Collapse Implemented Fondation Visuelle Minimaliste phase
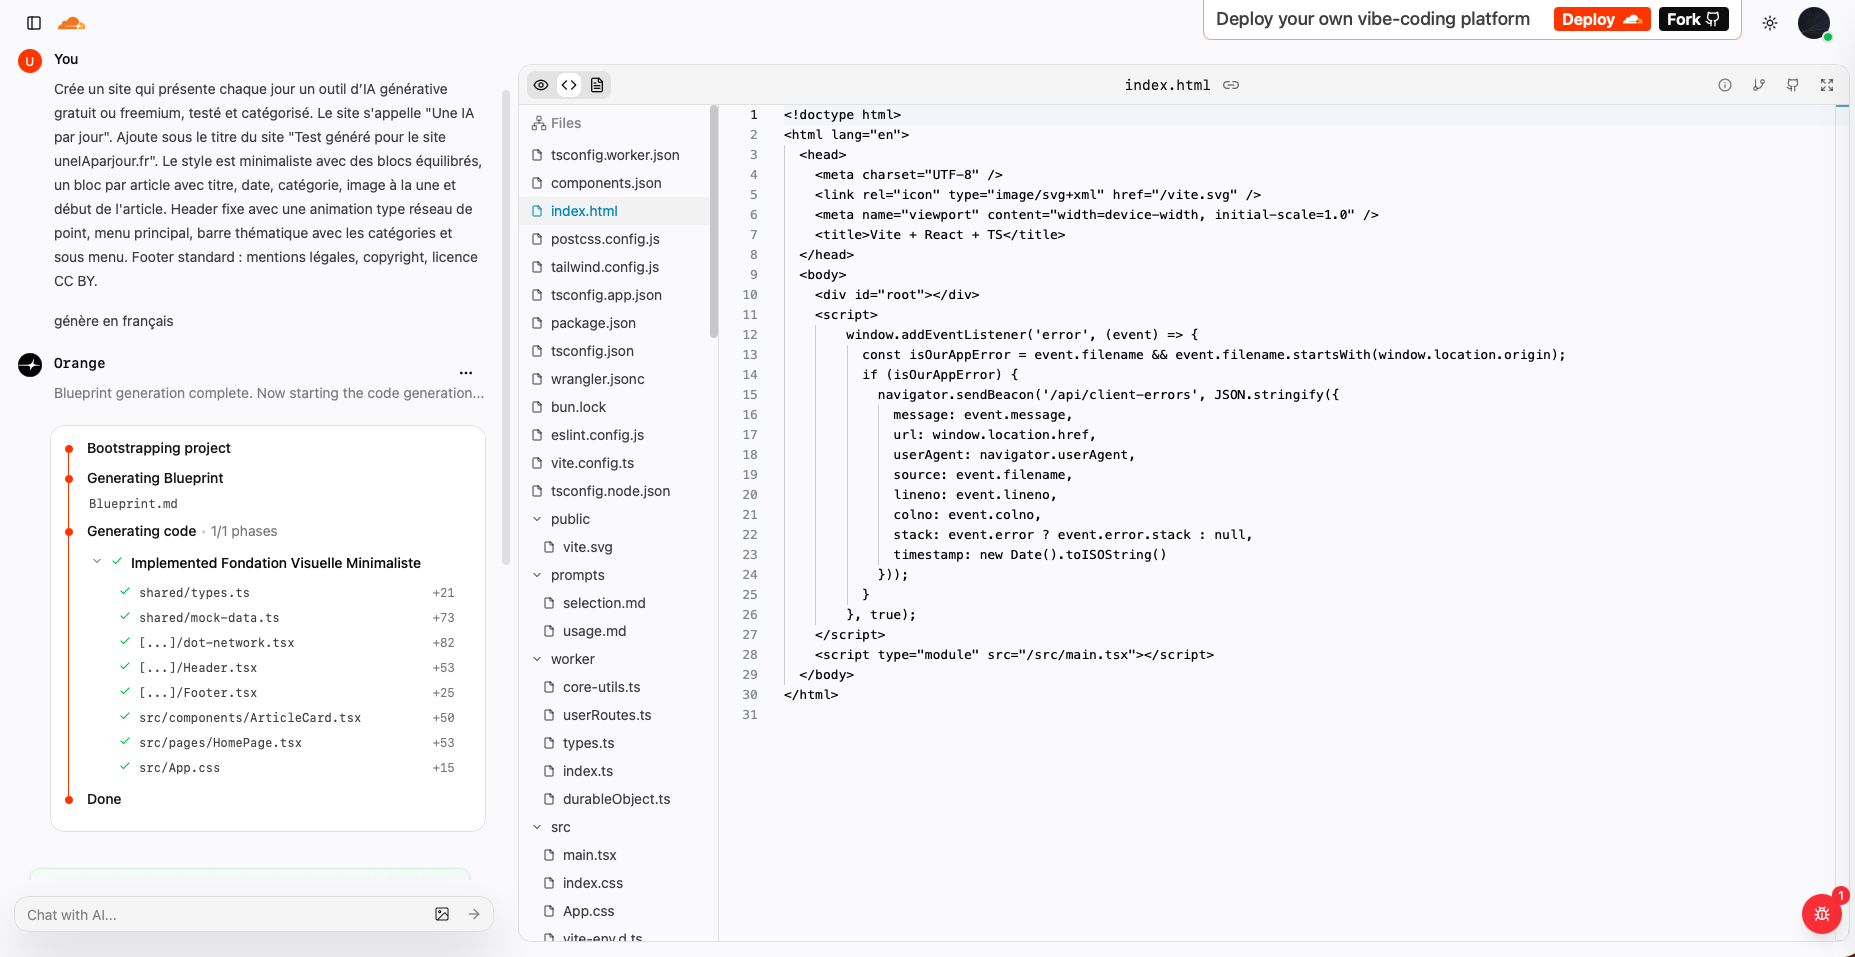The image size is (1855, 957). tap(97, 562)
